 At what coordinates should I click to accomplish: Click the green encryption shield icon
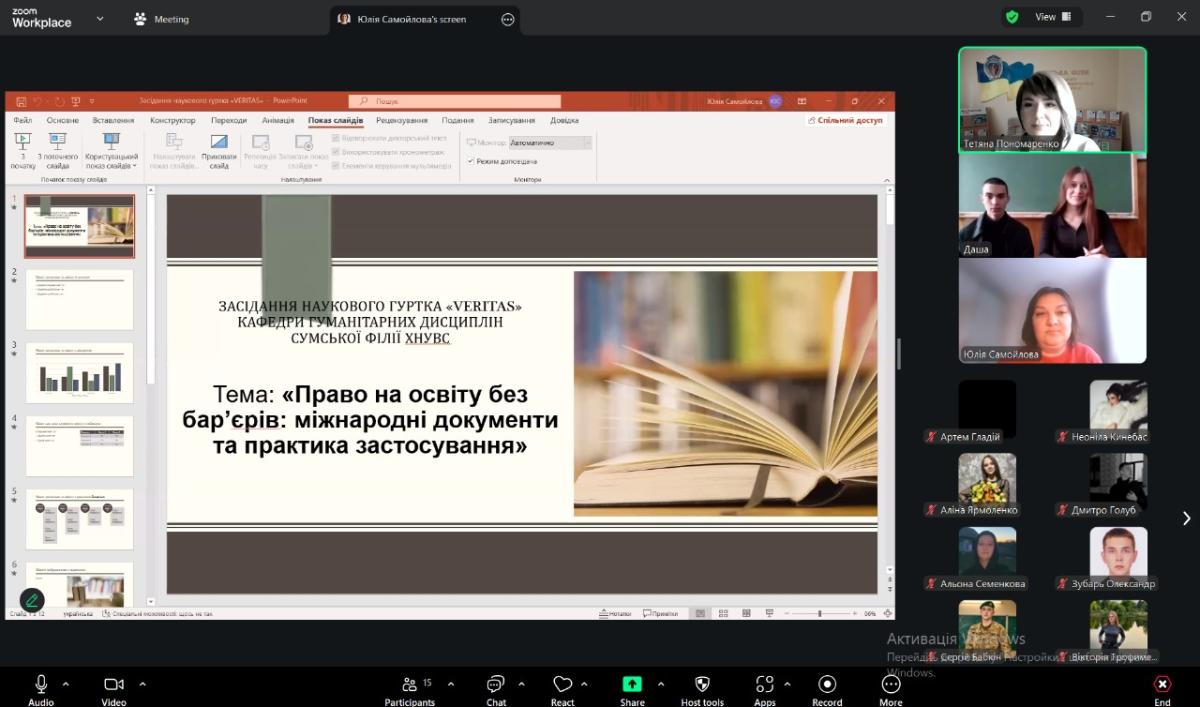tap(1013, 17)
